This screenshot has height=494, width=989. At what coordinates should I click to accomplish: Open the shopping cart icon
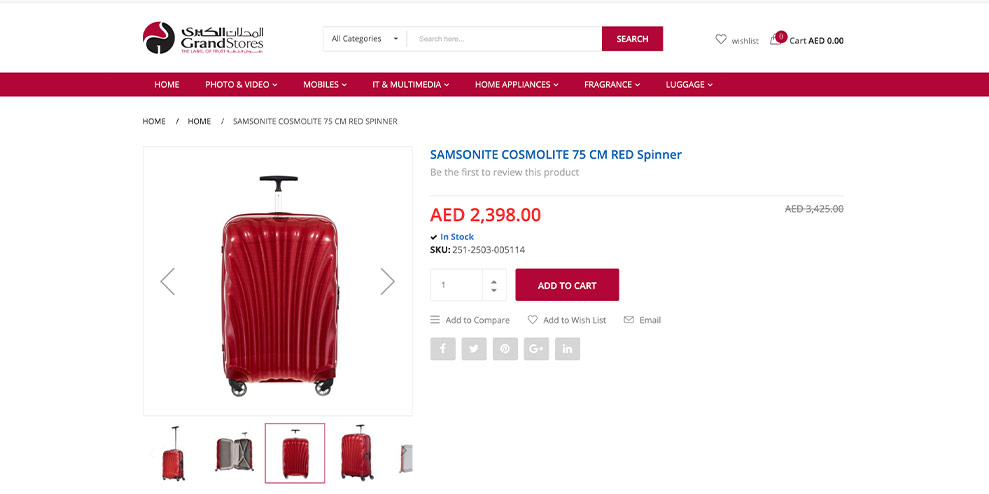776,40
